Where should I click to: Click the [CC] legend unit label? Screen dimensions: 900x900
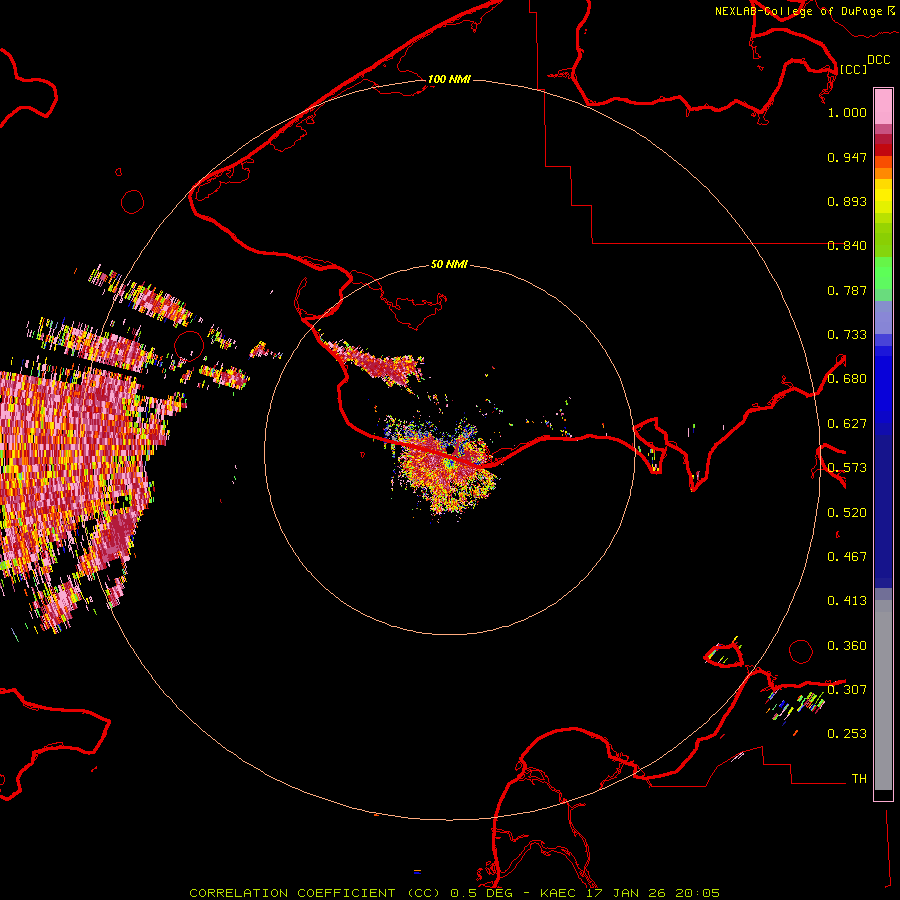[x=853, y=69]
